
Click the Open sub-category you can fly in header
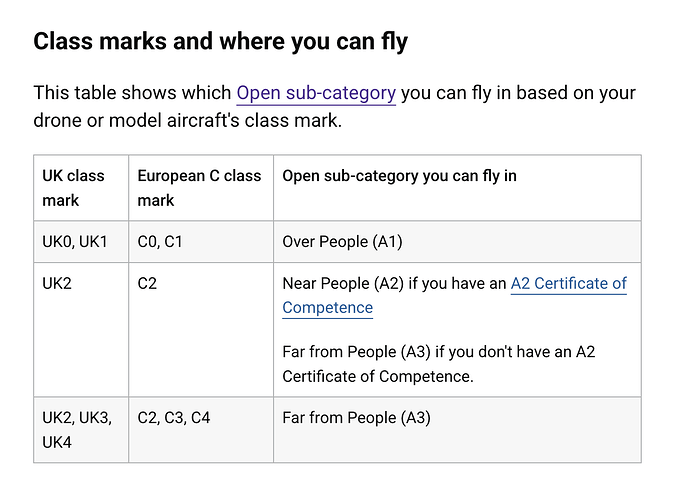coord(457,188)
